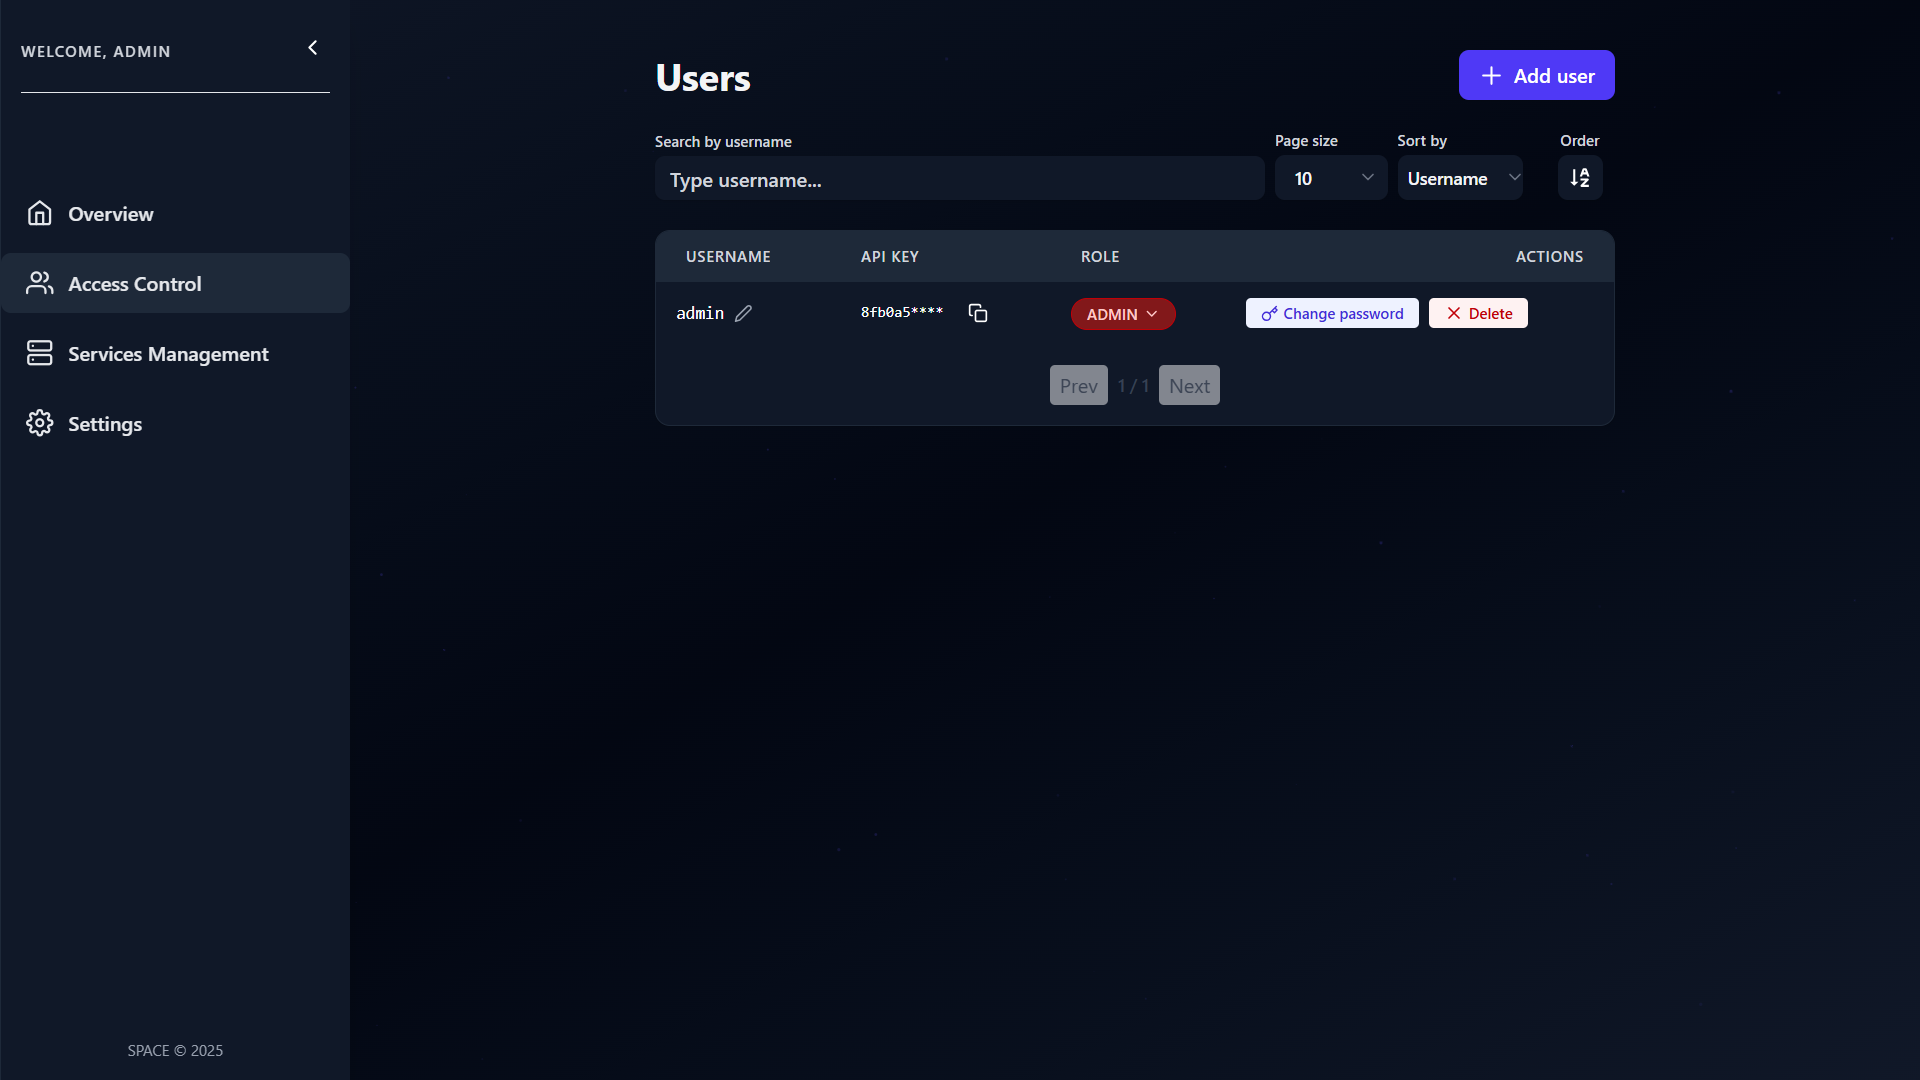Click the Next page button
This screenshot has height=1080, width=1920.
[x=1189, y=385]
